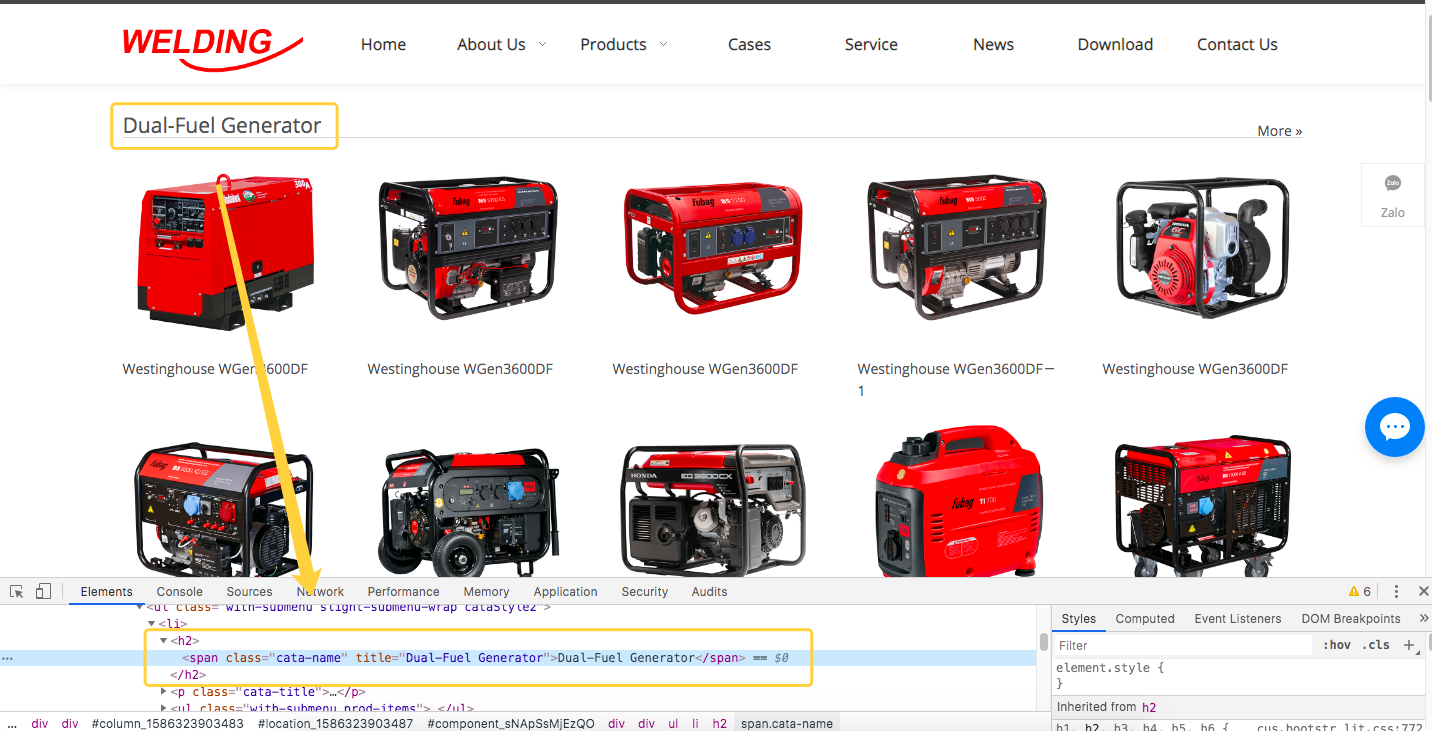The width and height of the screenshot is (1432, 731).
Task: Close the DevTools panel
Action: coord(1423,591)
